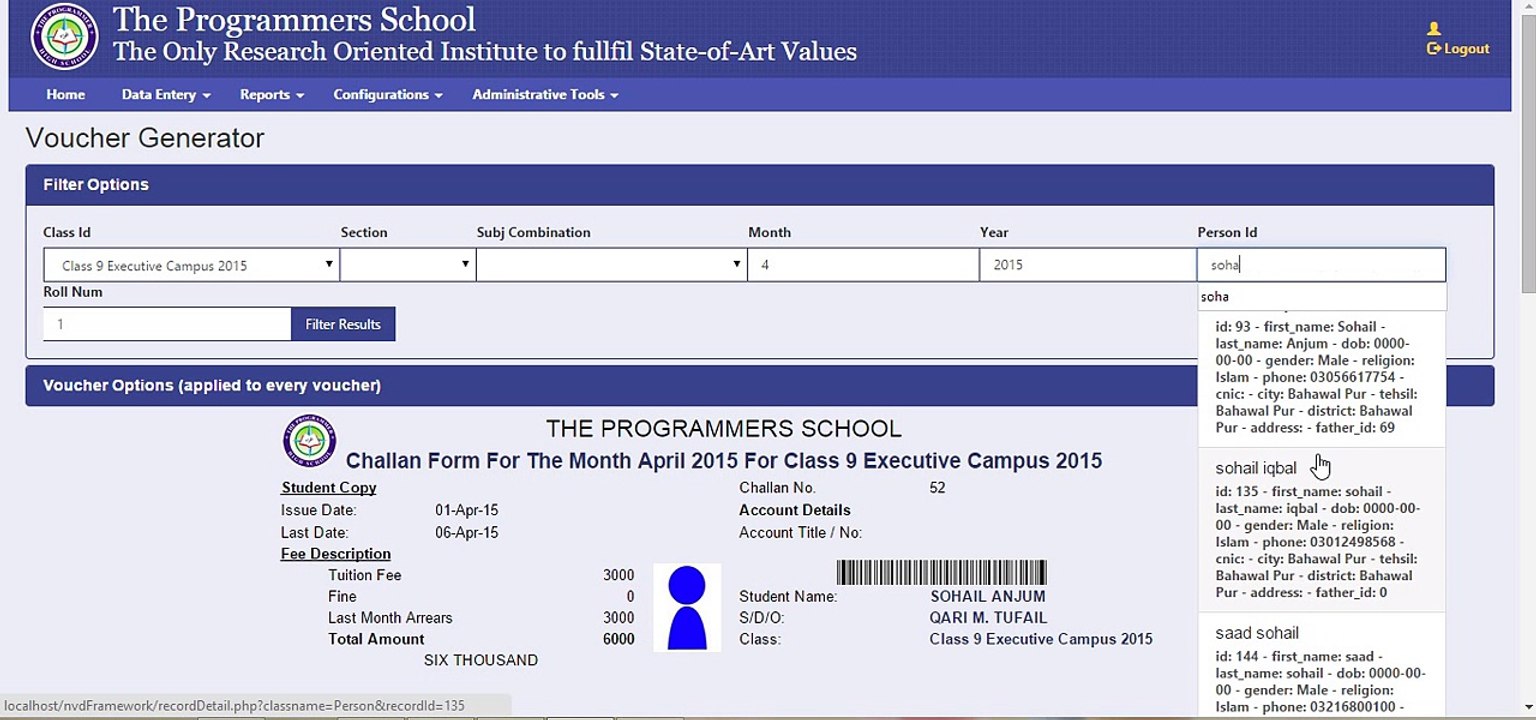The image size is (1536, 720).
Task: Click the Year input field
Action: point(1088,265)
